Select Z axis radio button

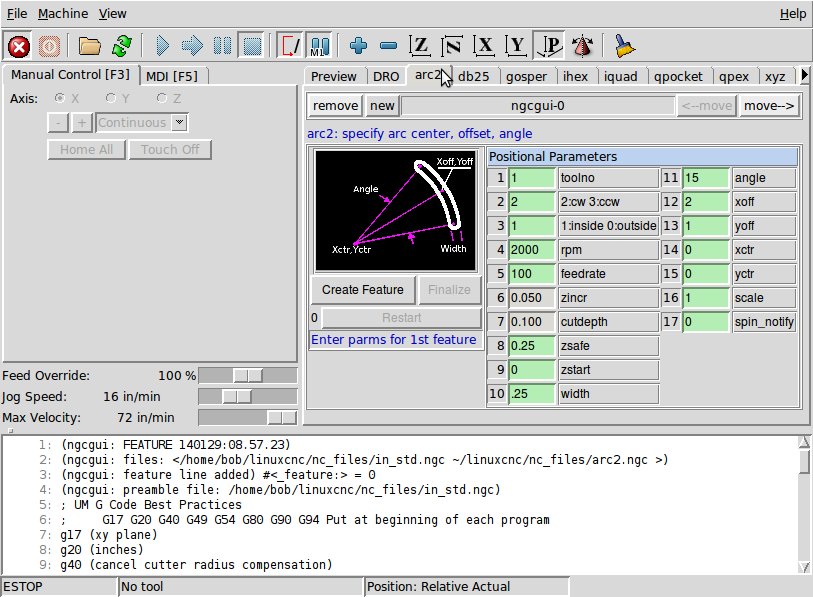162,98
